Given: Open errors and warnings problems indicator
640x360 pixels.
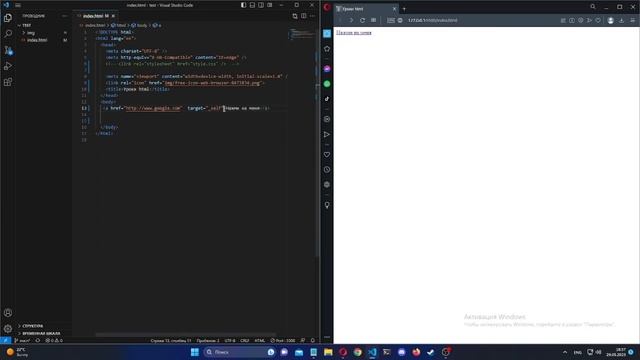Looking at the screenshot, I should coord(54,340).
